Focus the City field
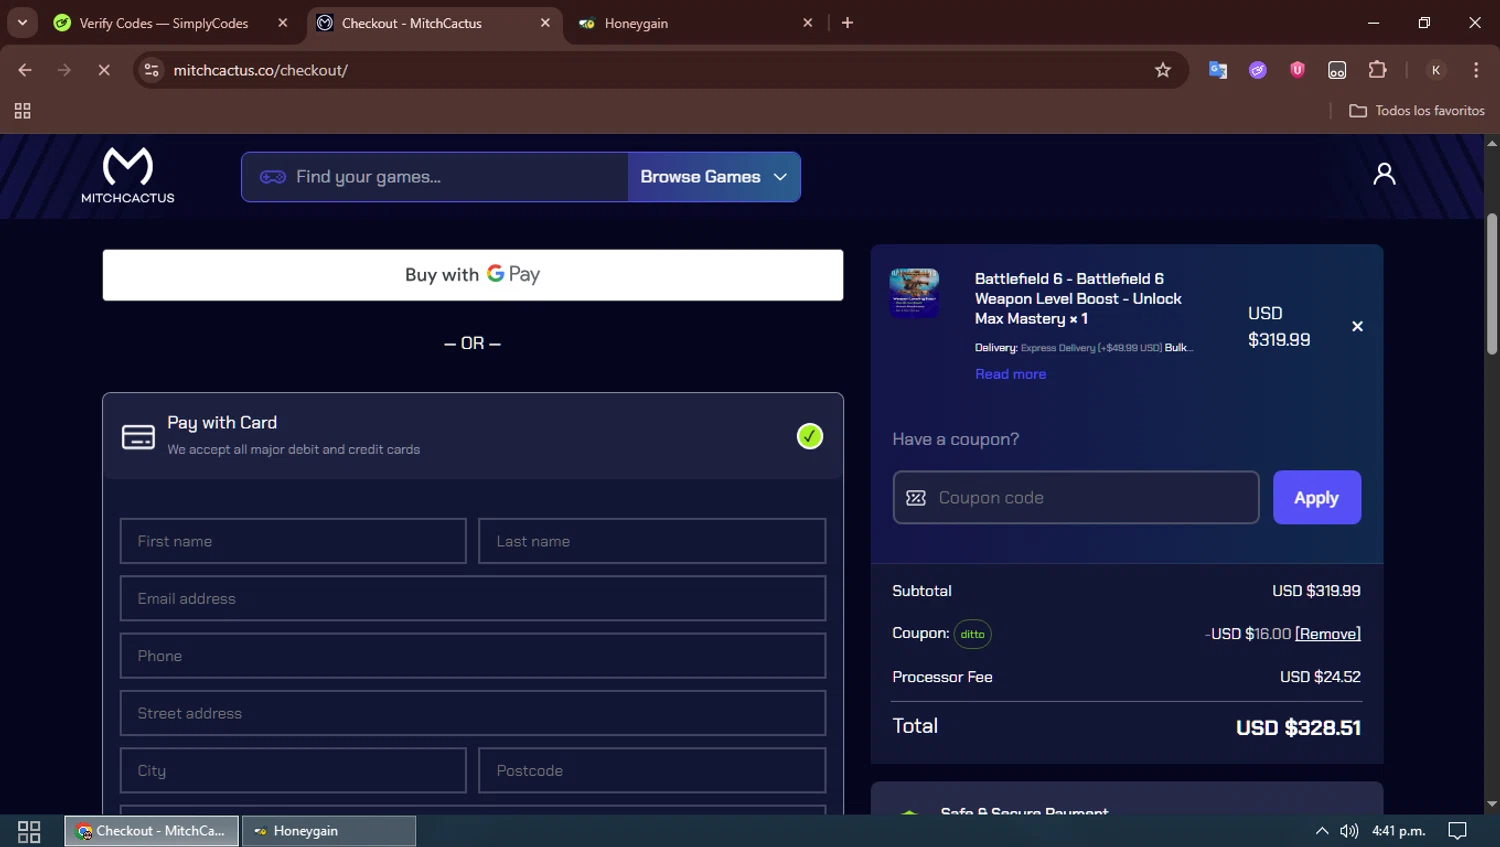1500x847 pixels. 293,771
